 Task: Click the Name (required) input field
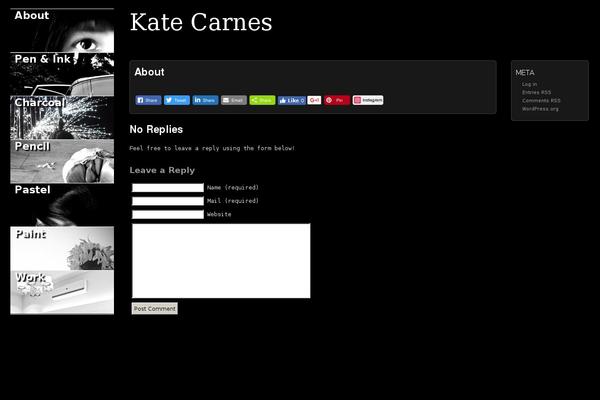click(x=168, y=188)
